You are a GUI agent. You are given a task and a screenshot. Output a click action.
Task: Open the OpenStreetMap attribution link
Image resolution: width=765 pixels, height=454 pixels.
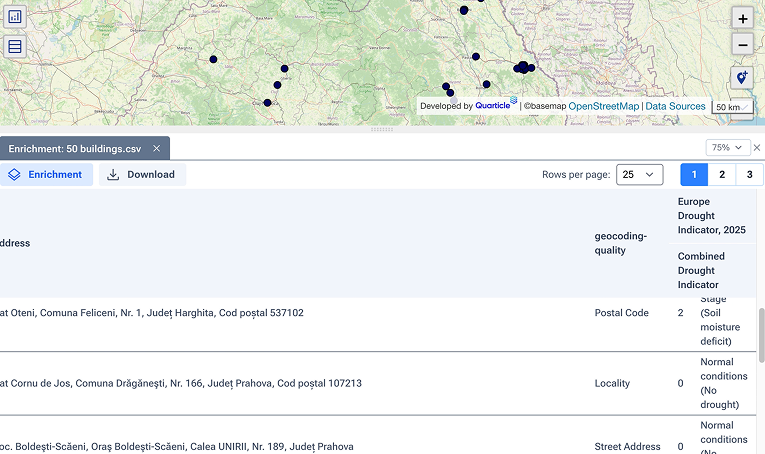click(x=604, y=106)
